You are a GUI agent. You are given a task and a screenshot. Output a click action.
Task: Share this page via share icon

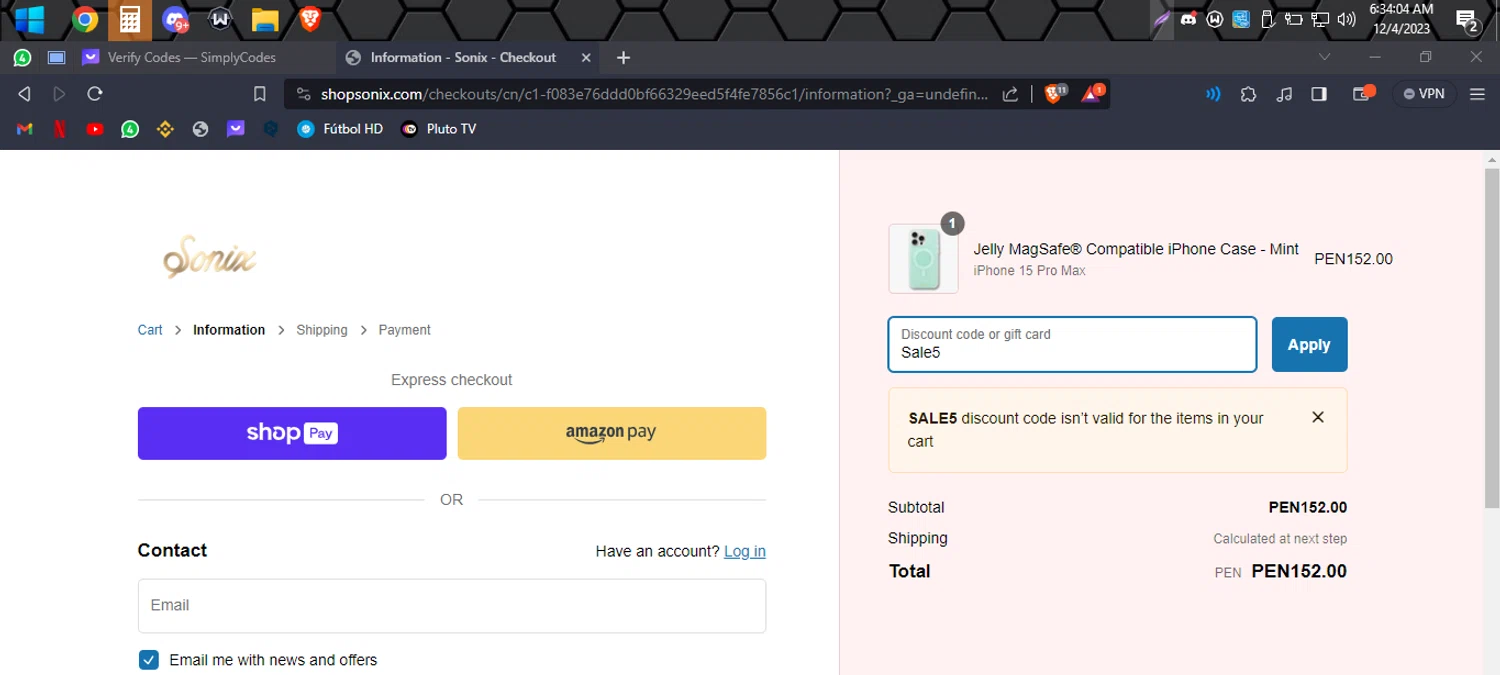pyautogui.click(x=1010, y=94)
